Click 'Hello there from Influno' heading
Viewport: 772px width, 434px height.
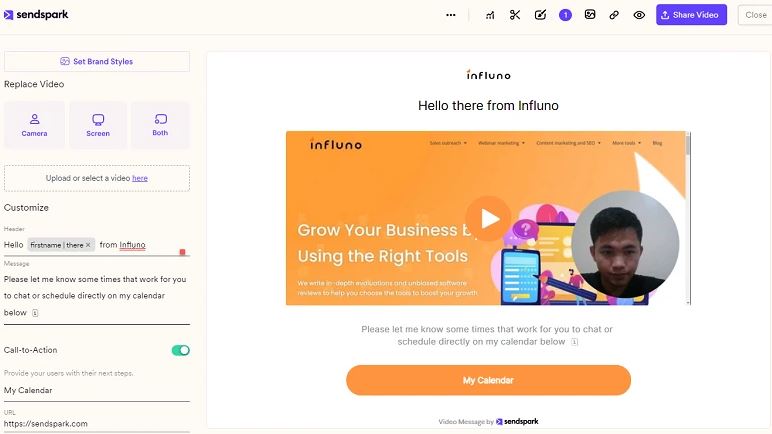488,105
